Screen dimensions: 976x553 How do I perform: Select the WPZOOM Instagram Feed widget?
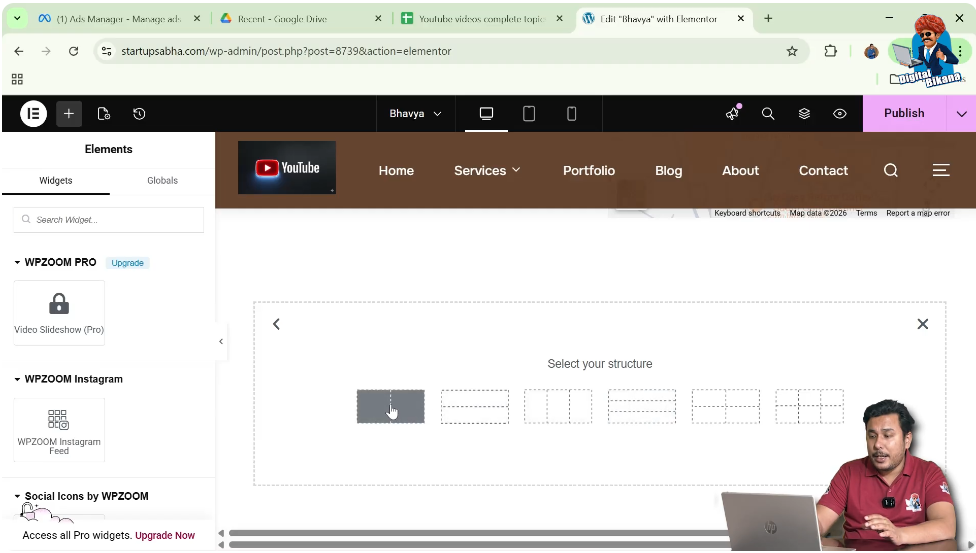click(x=59, y=430)
